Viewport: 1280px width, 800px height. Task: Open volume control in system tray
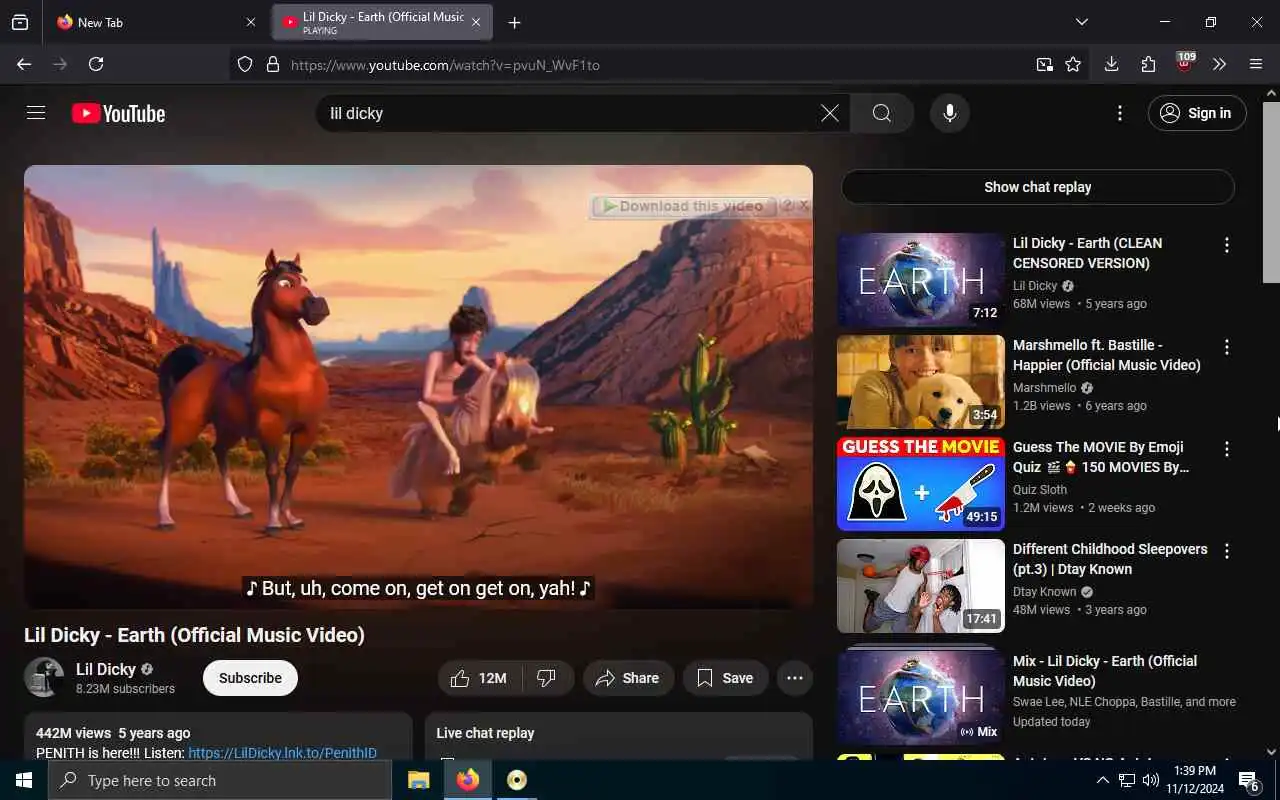[x=1151, y=780]
